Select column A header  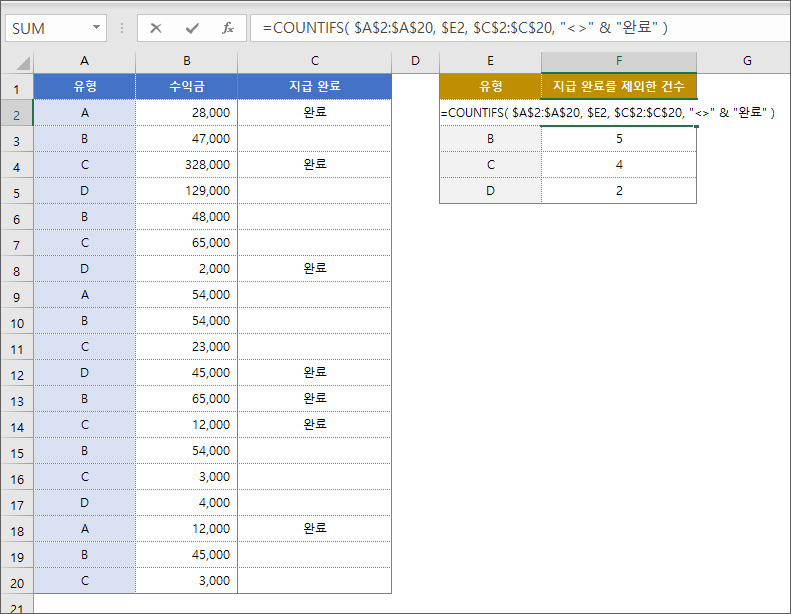click(84, 62)
